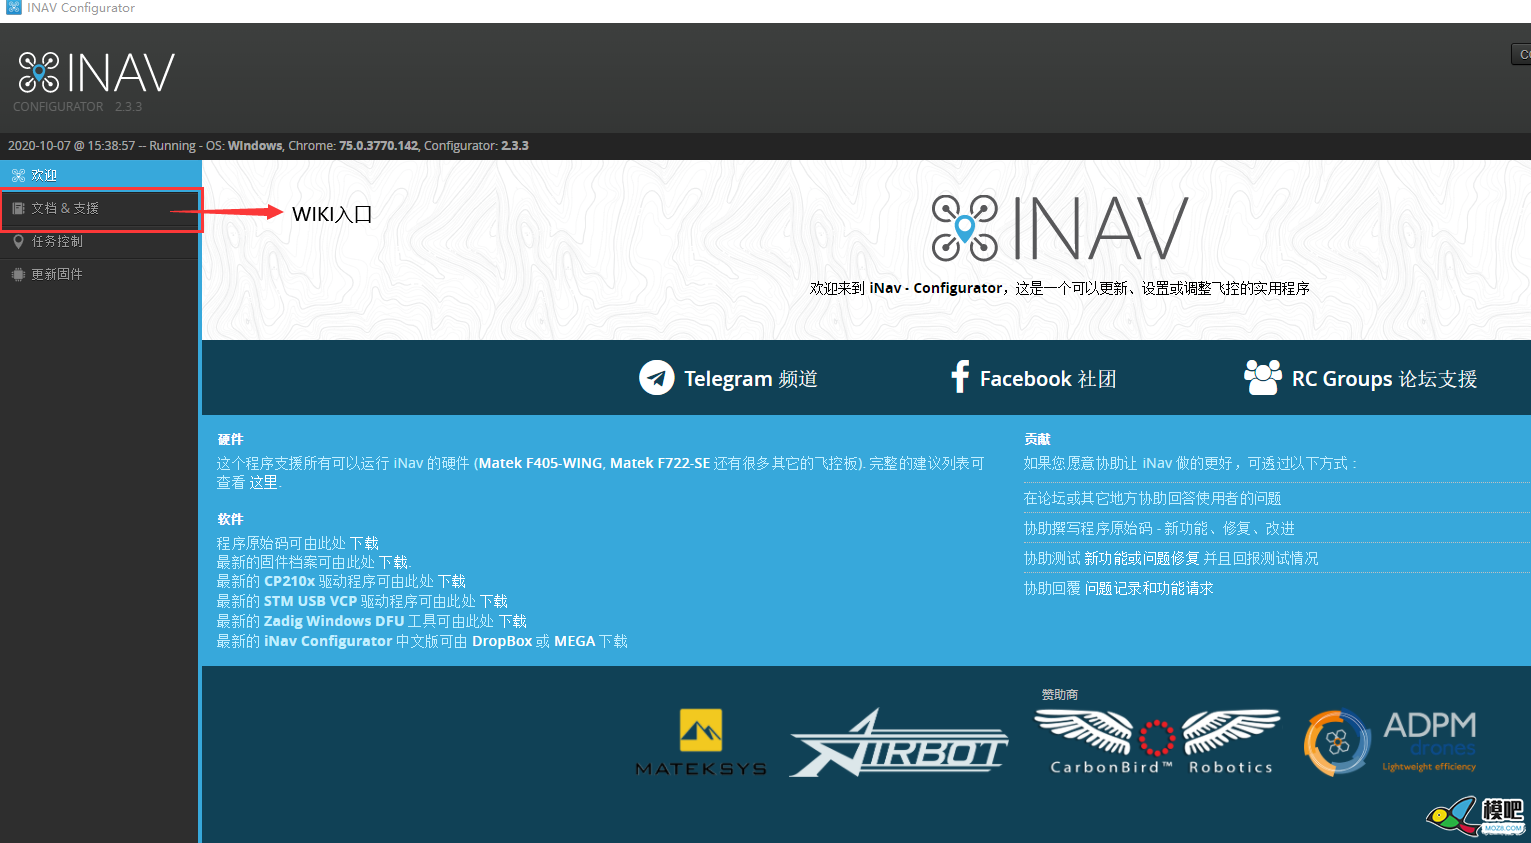This screenshot has width=1531, height=843.
Task: Click the INAV logo in header
Action: [96, 74]
